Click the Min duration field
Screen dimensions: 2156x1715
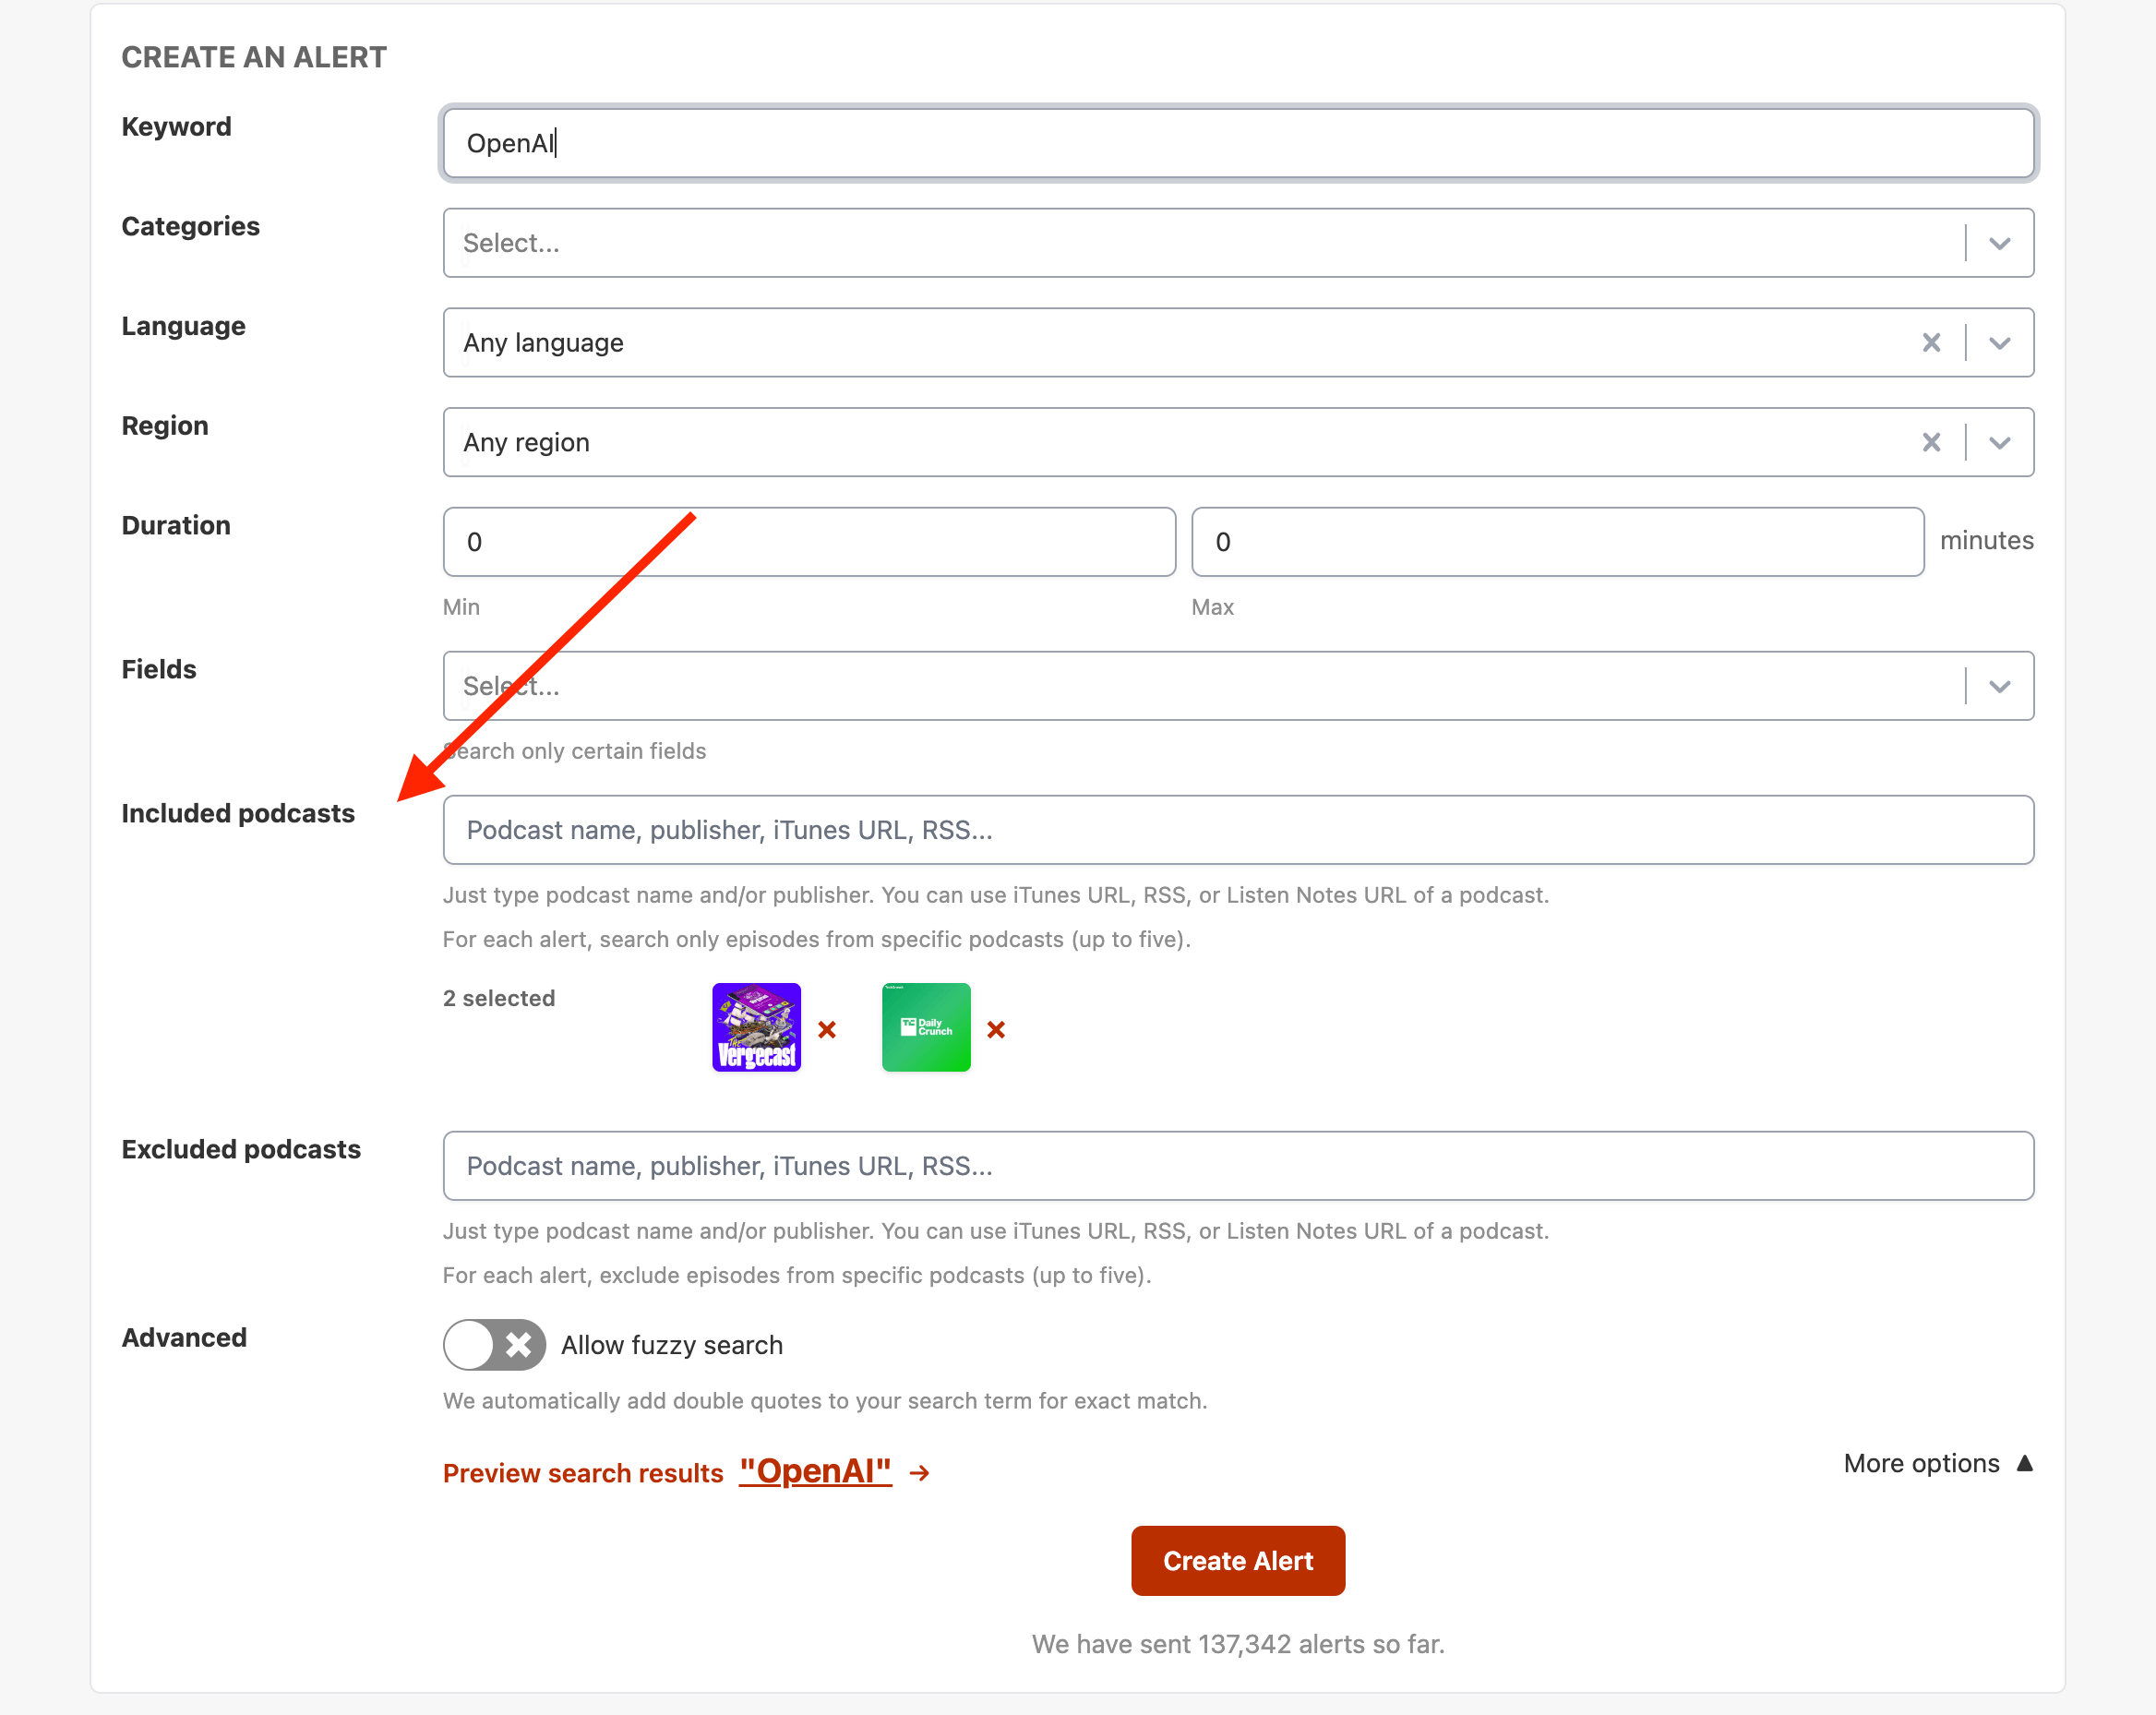(x=809, y=542)
